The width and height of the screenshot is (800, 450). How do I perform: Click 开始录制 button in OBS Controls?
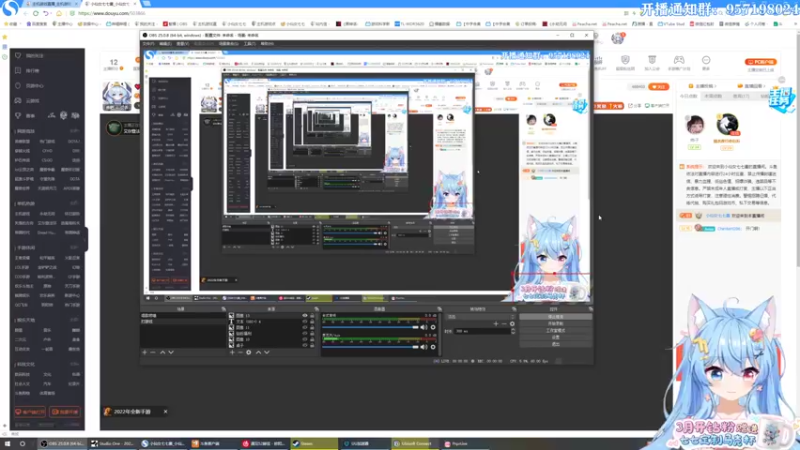(556, 323)
